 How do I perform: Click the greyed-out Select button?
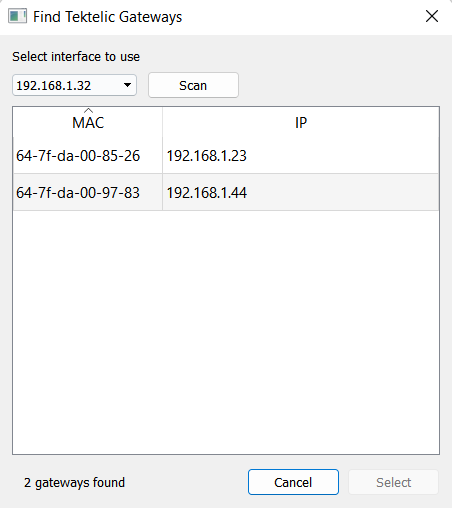(x=393, y=482)
